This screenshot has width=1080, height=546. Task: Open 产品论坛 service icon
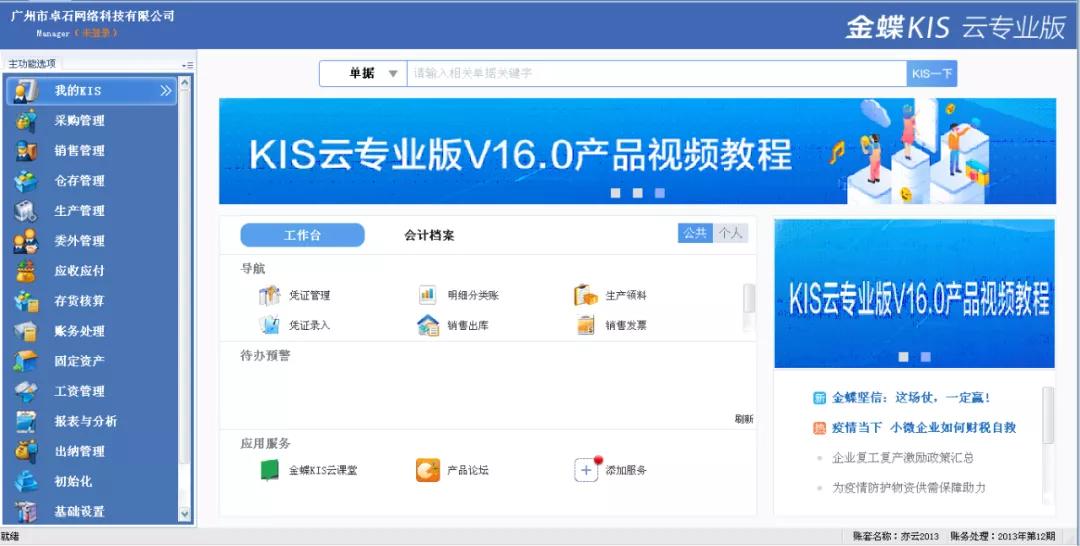[428, 470]
